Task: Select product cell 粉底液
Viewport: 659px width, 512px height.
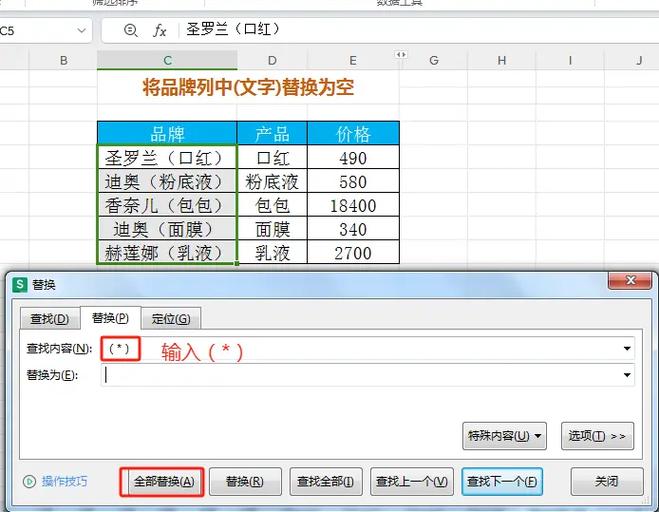Action: [272, 181]
